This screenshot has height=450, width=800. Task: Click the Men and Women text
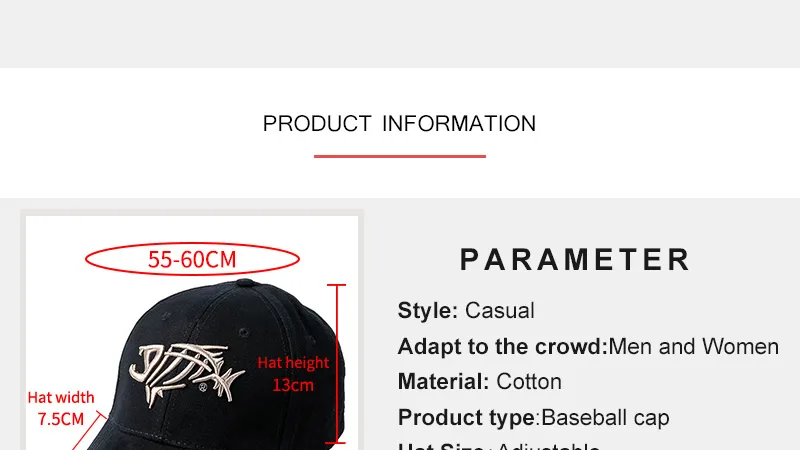coord(693,346)
